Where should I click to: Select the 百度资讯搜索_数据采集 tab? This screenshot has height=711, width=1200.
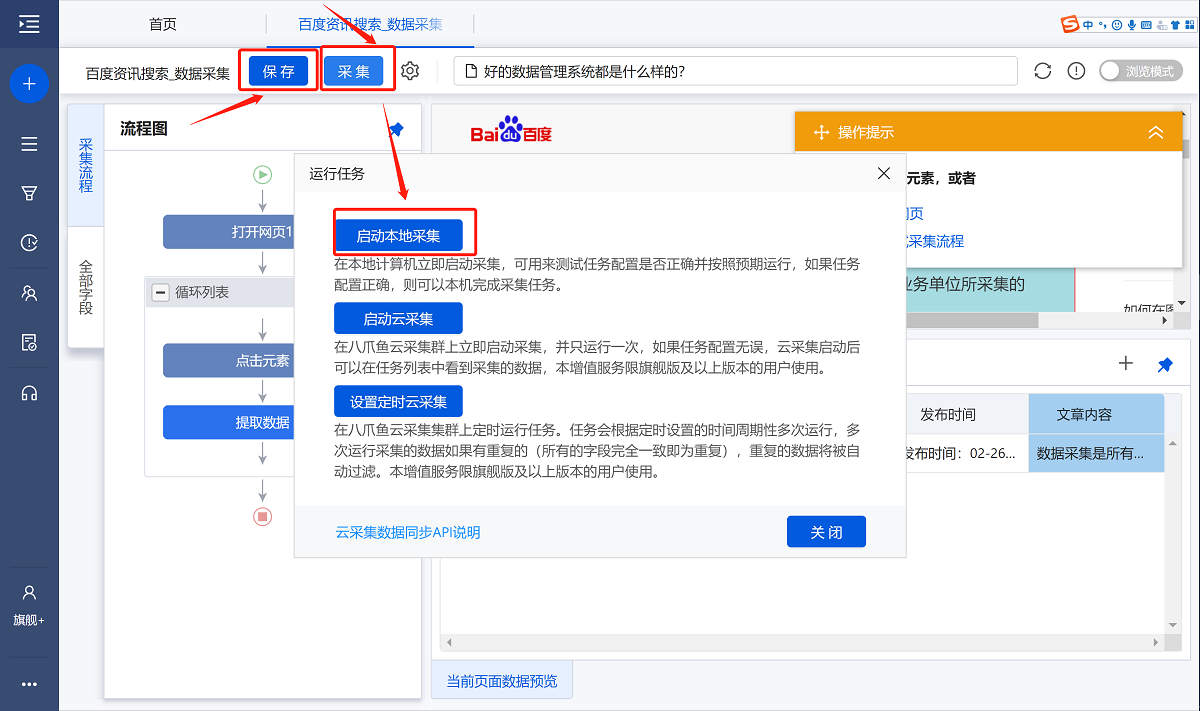(370, 24)
